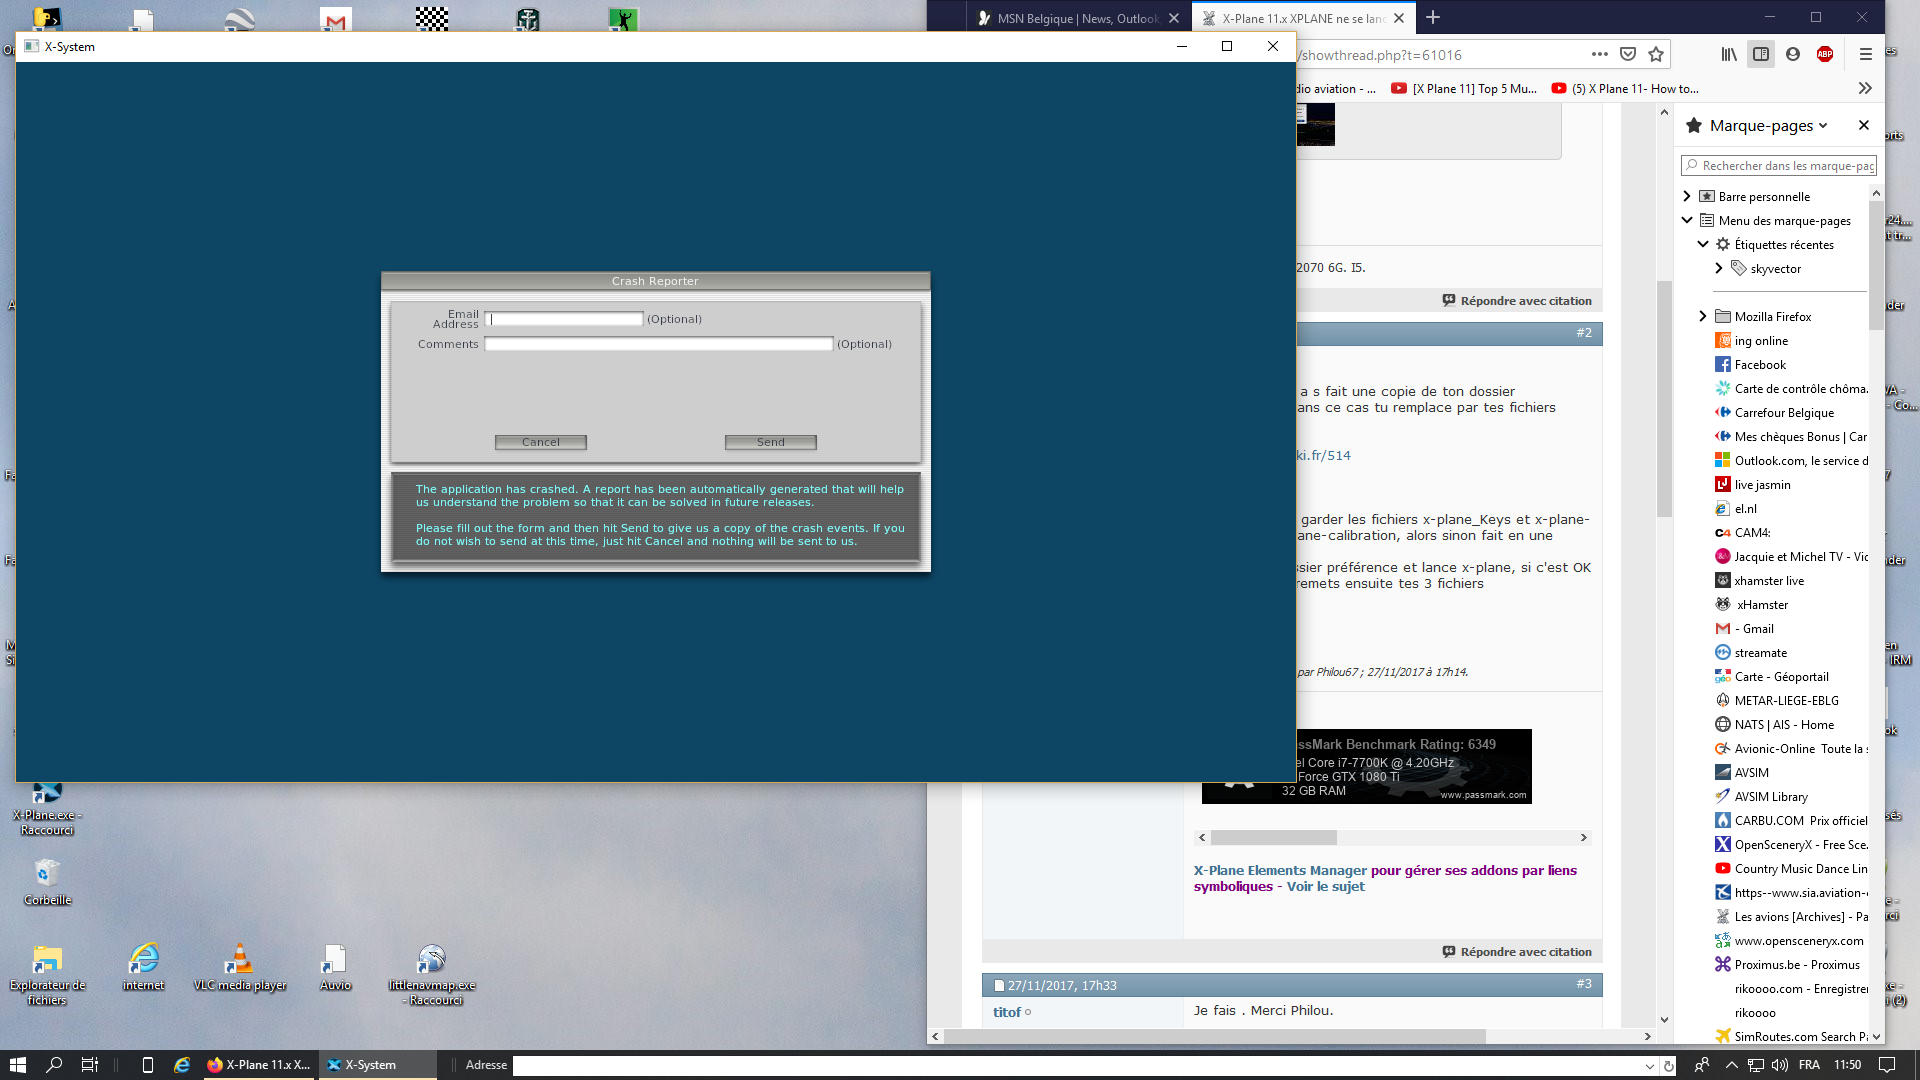The height and width of the screenshot is (1080, 1920).
Task: Close the Marque-pages sidebar
Action: point(1863,125)
